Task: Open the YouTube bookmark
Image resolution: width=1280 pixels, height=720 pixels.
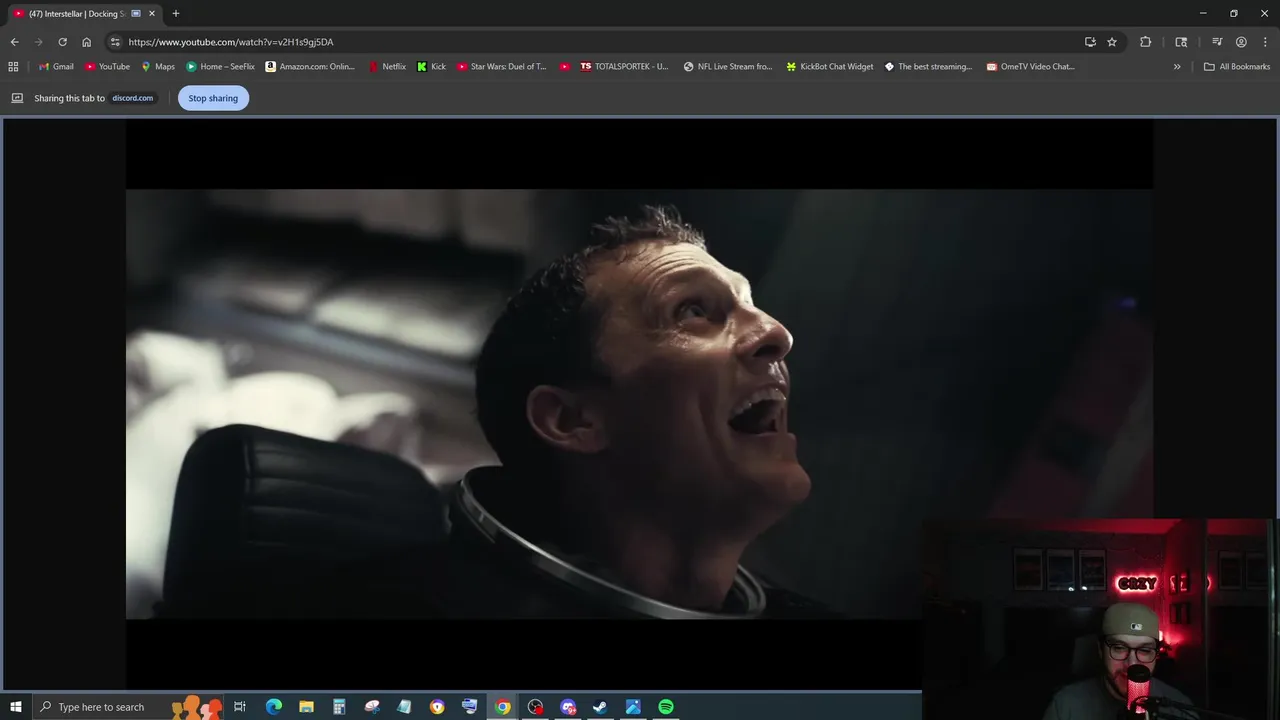Action: point(107,67)
